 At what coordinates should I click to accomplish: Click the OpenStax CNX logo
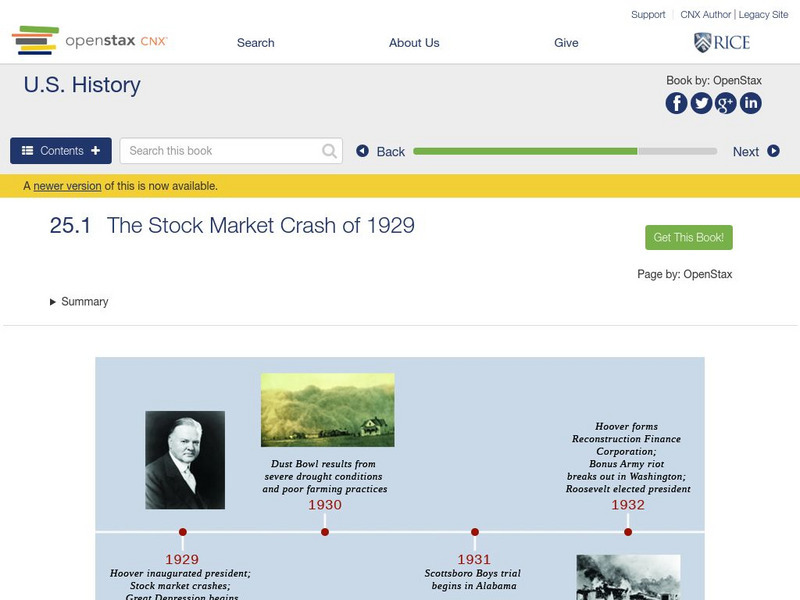[90, 41]
